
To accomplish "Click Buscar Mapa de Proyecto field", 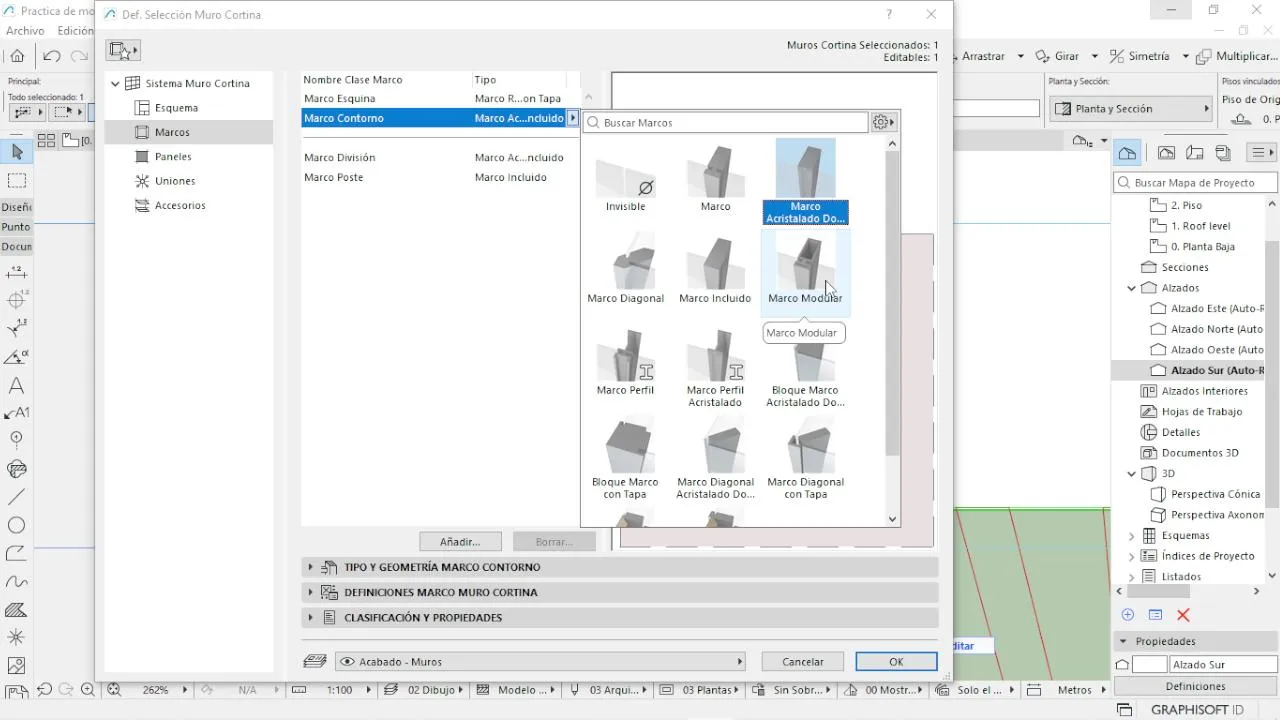I will pos(1195,183).
